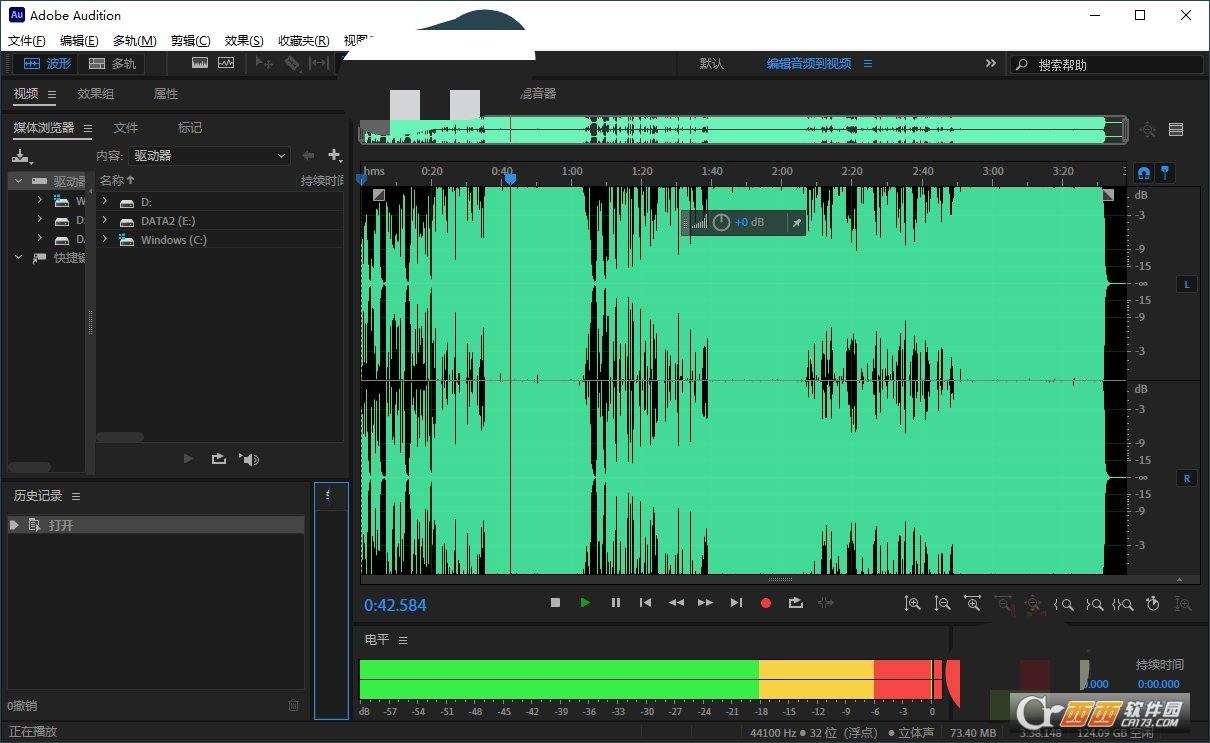Image resolution: width=1210 pixels, height=743 pixels.
Task: Click the blue playhead marker on timeline
Action: coord(510,179)
